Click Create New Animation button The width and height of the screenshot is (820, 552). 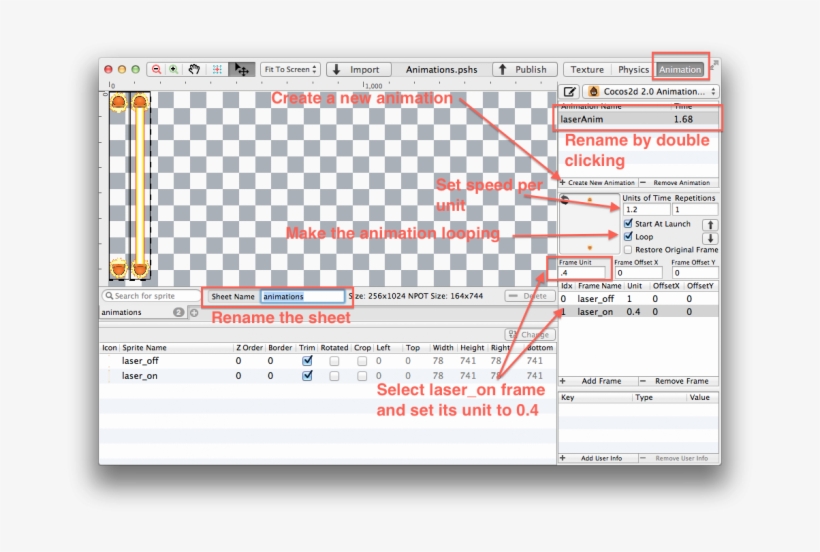pyautogui.click(x=597, y=183)
